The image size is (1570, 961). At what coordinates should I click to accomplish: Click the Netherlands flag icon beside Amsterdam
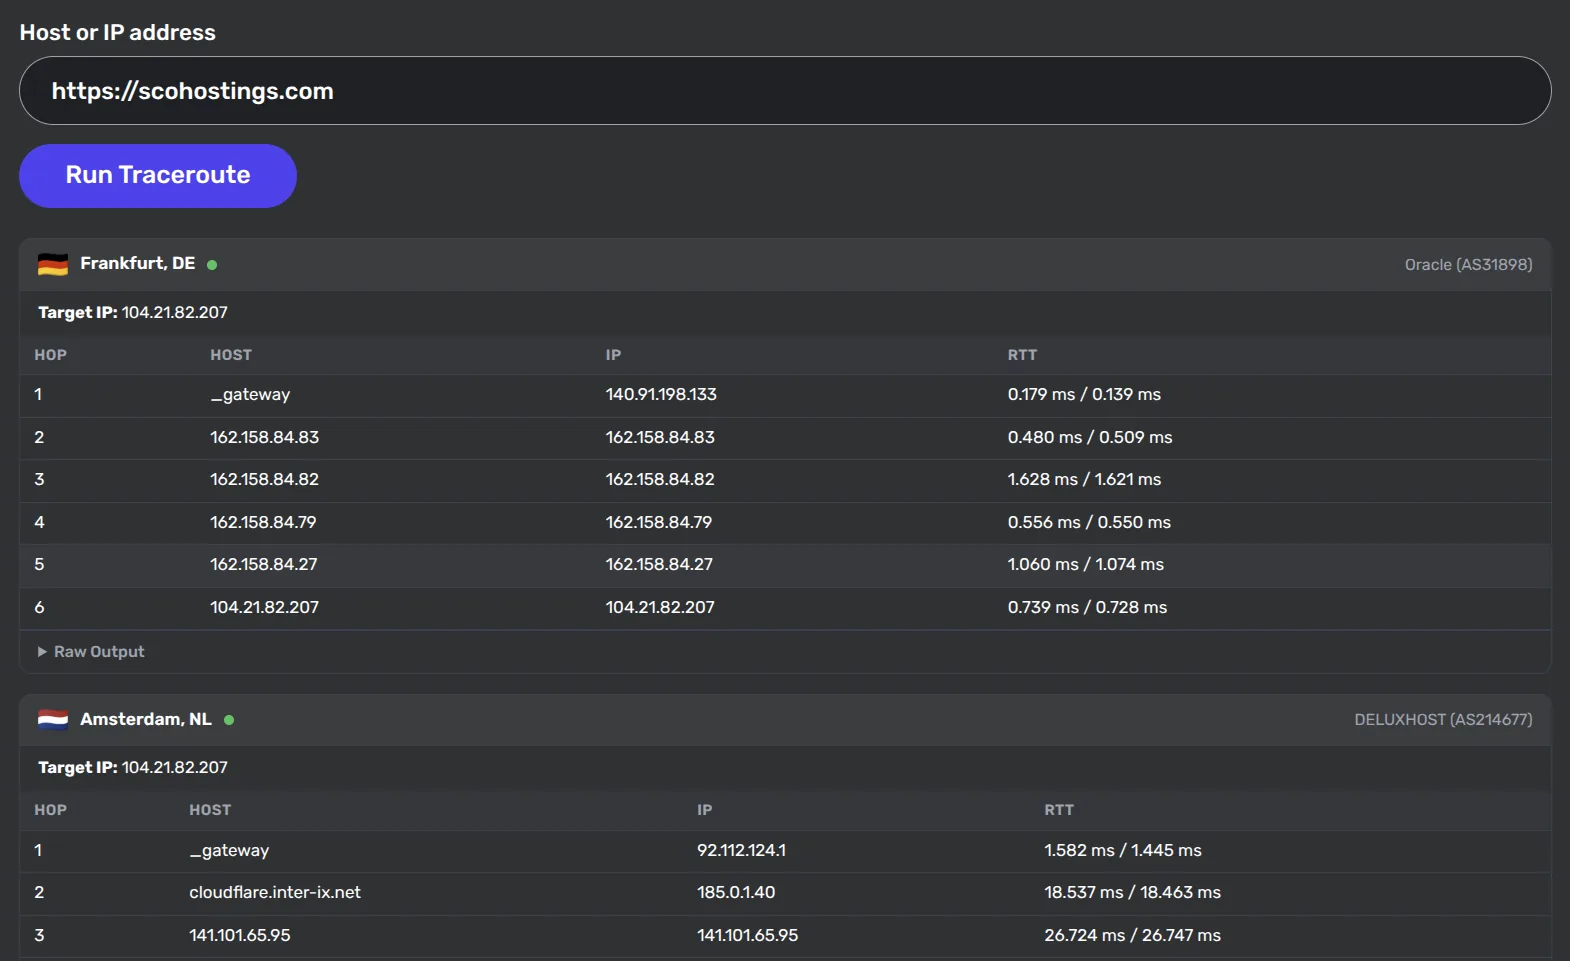(x=53, y=720)
